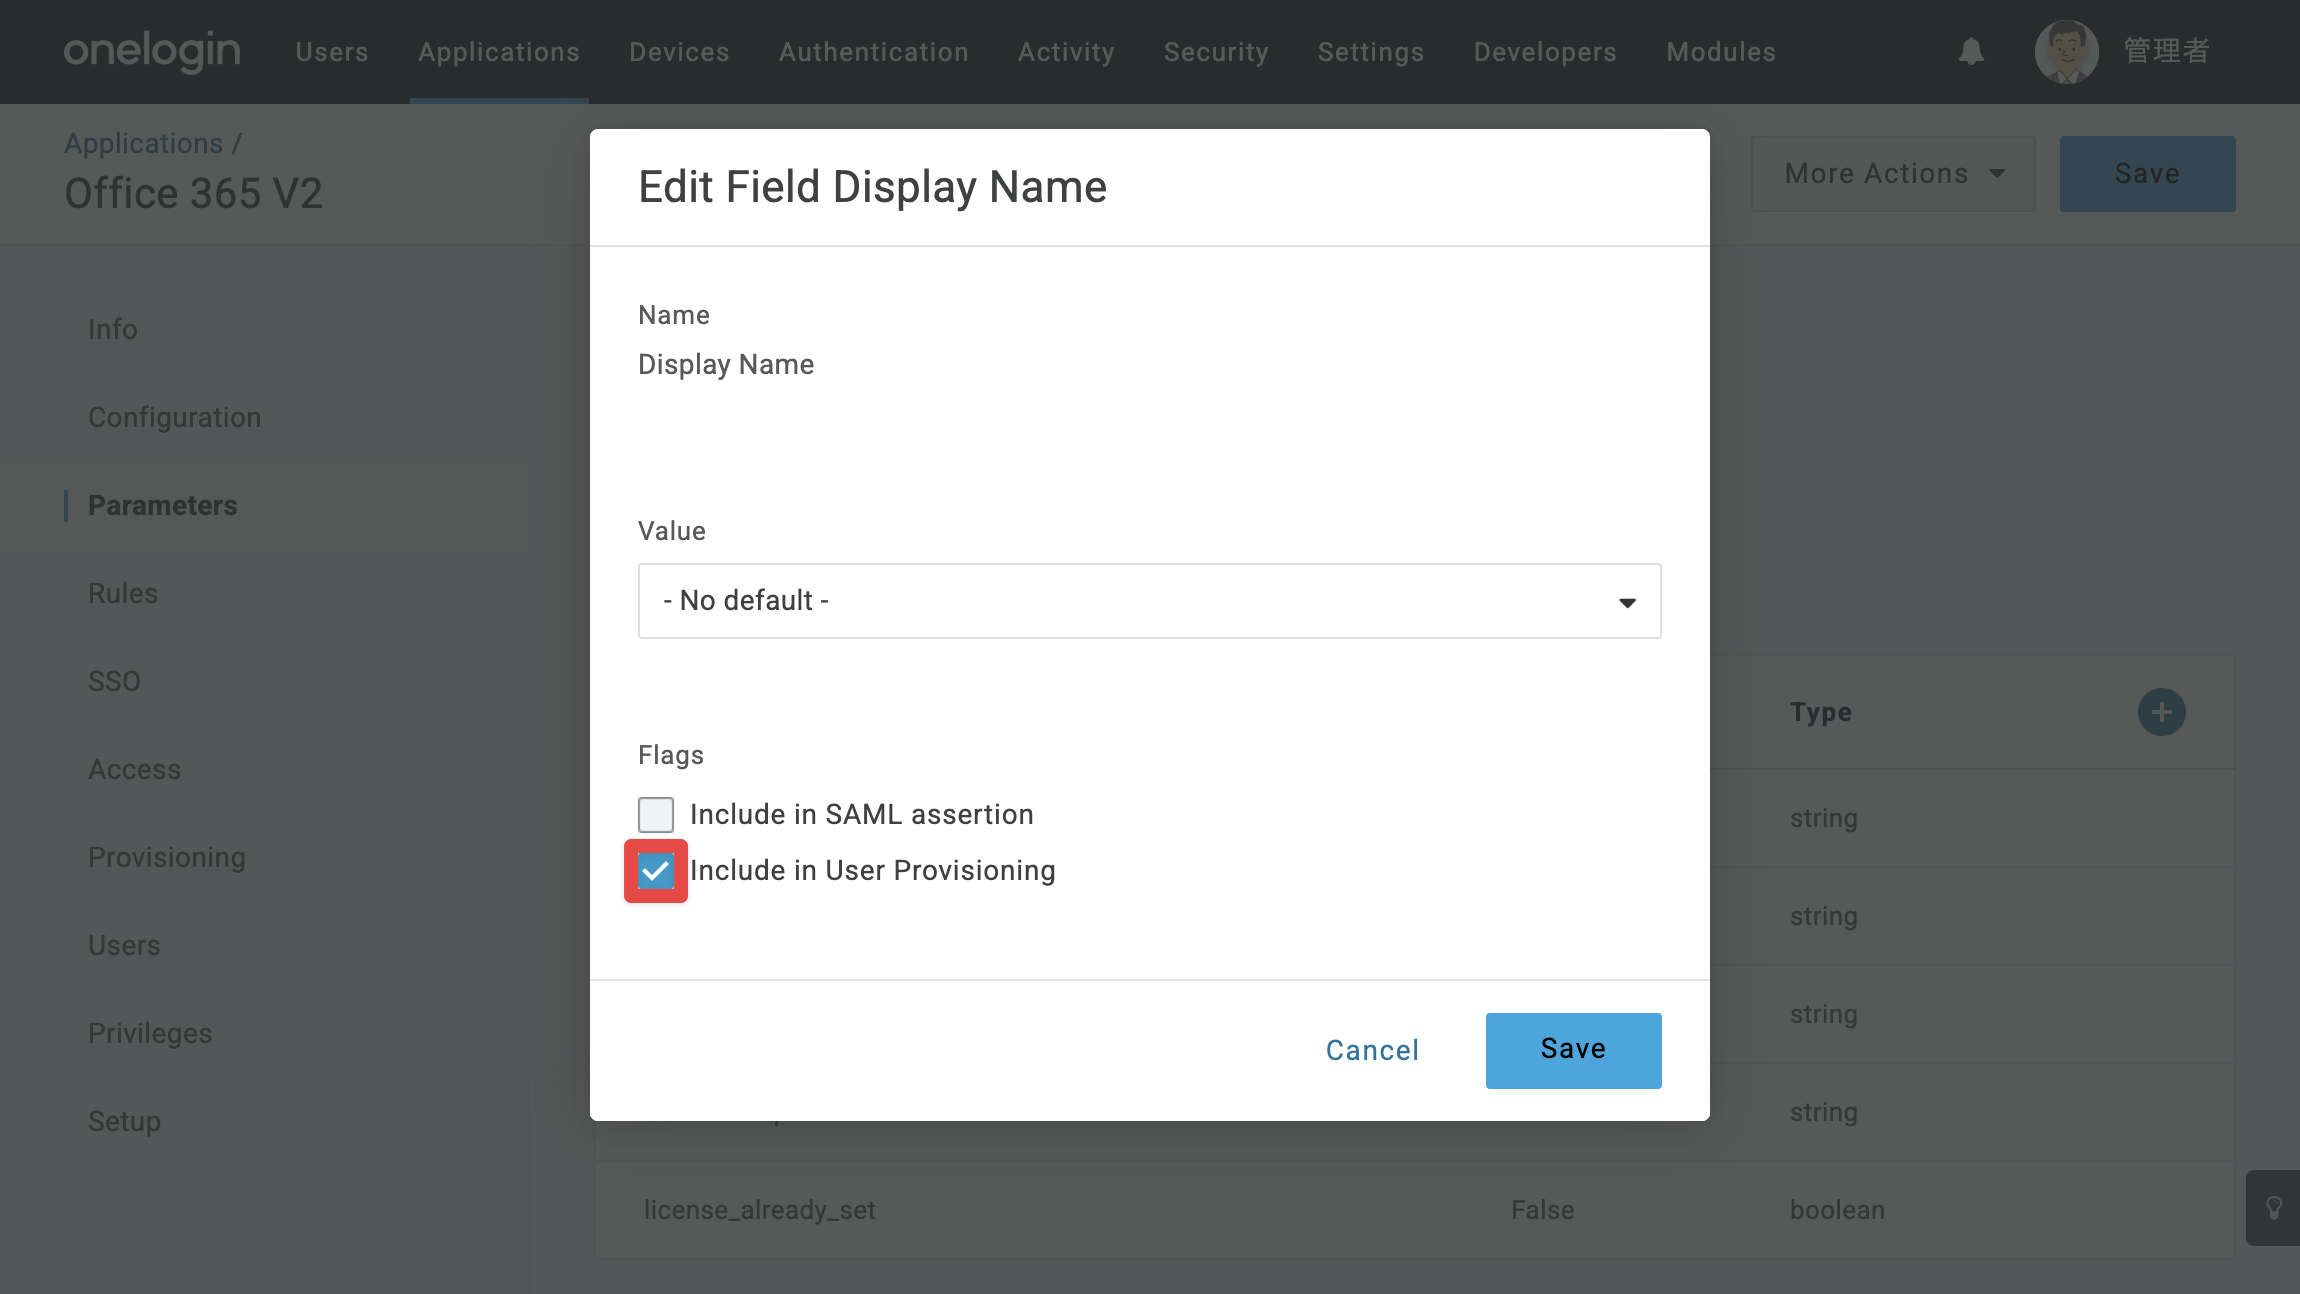Select the license_already_set parameter row
Viewport: 2300px width, 1294px height.
[x=1414, y=1210]
